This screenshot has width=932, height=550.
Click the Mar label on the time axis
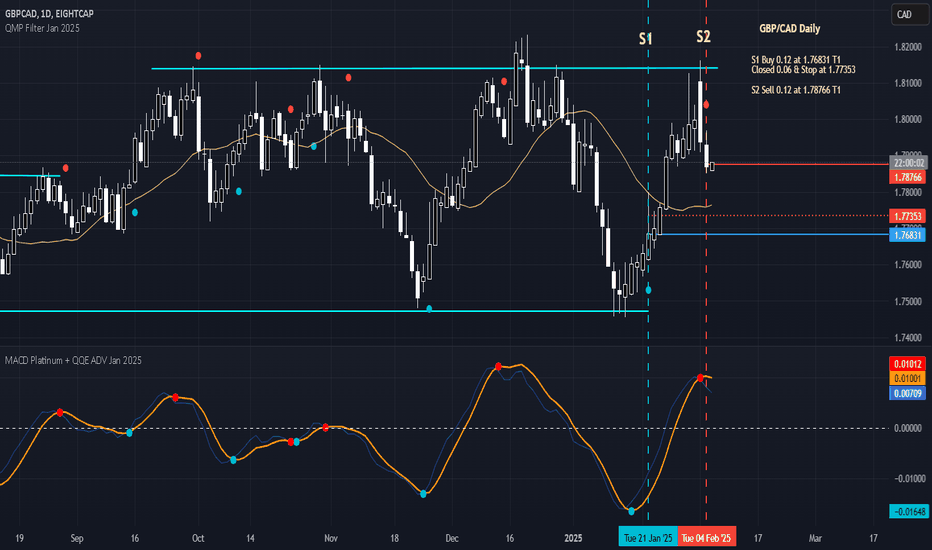coord(815,538)
